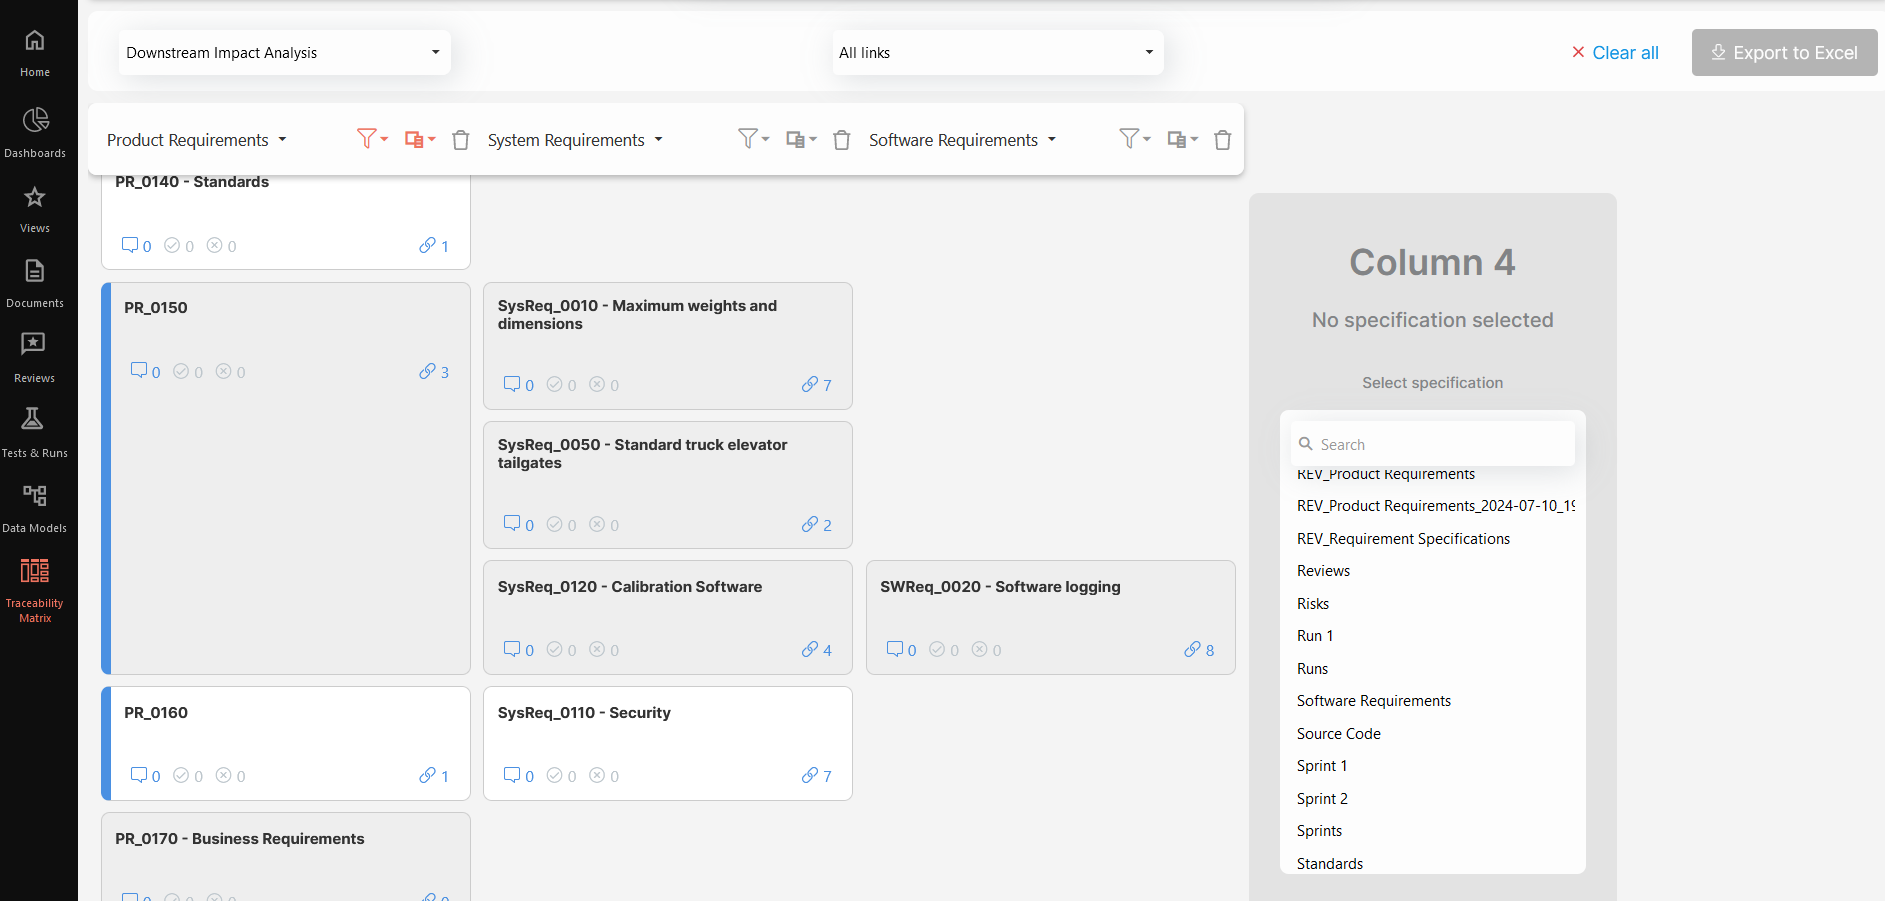Screen dimensions: 1885x901
Task: Open column display options for Product Requirements
Action: coord(420,139)
